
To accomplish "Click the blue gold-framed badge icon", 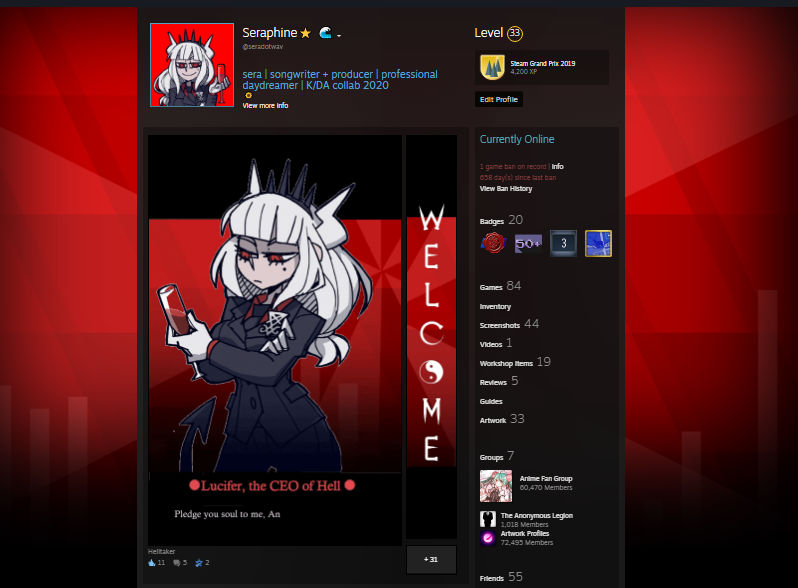I will coord(598,243).
